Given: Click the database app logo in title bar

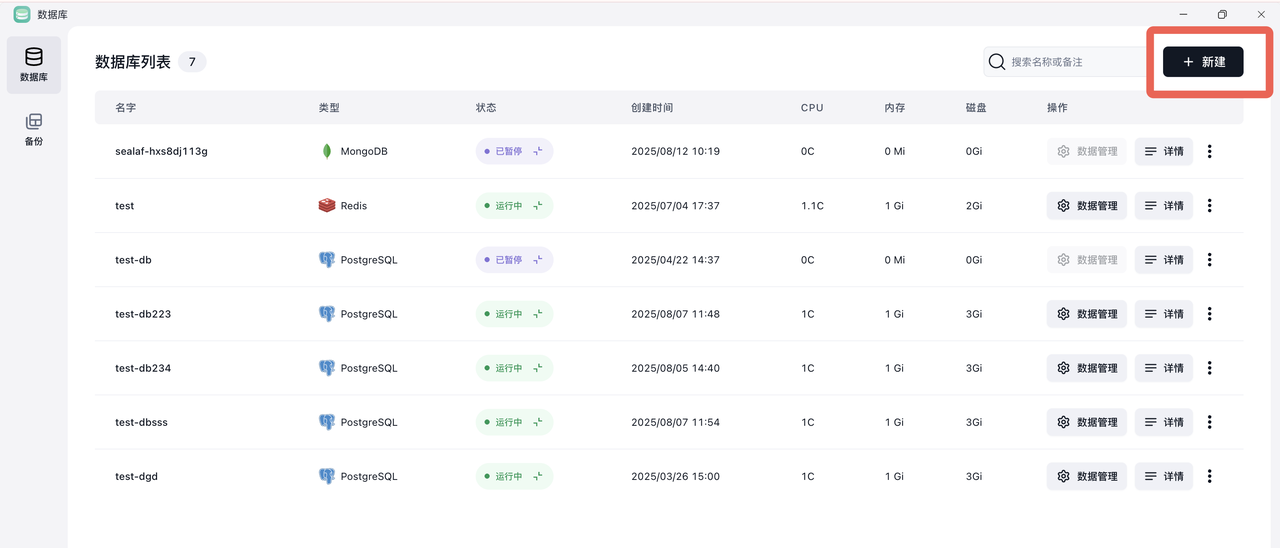Looking at the screenshot, I should click(22, 14).
